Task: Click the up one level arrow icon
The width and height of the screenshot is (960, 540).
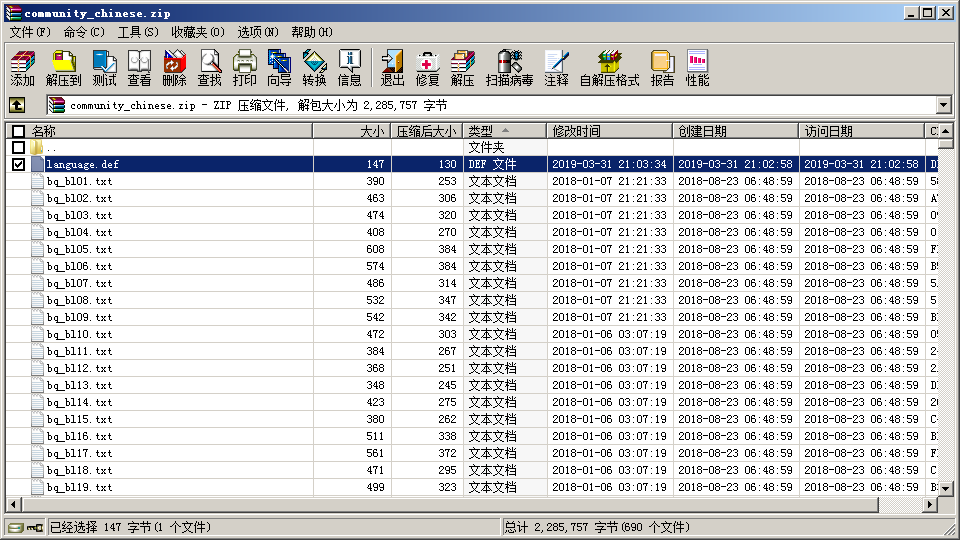Action: pyautogui.click(x=17, y=105)
